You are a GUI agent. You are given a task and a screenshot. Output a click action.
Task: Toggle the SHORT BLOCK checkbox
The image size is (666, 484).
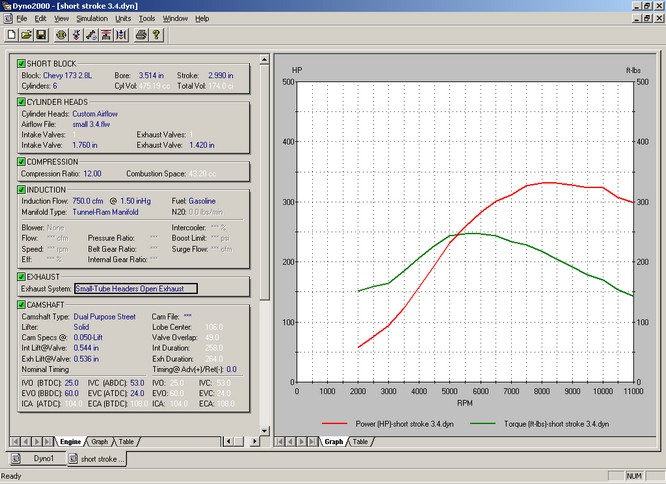click(x=21, y=64)
